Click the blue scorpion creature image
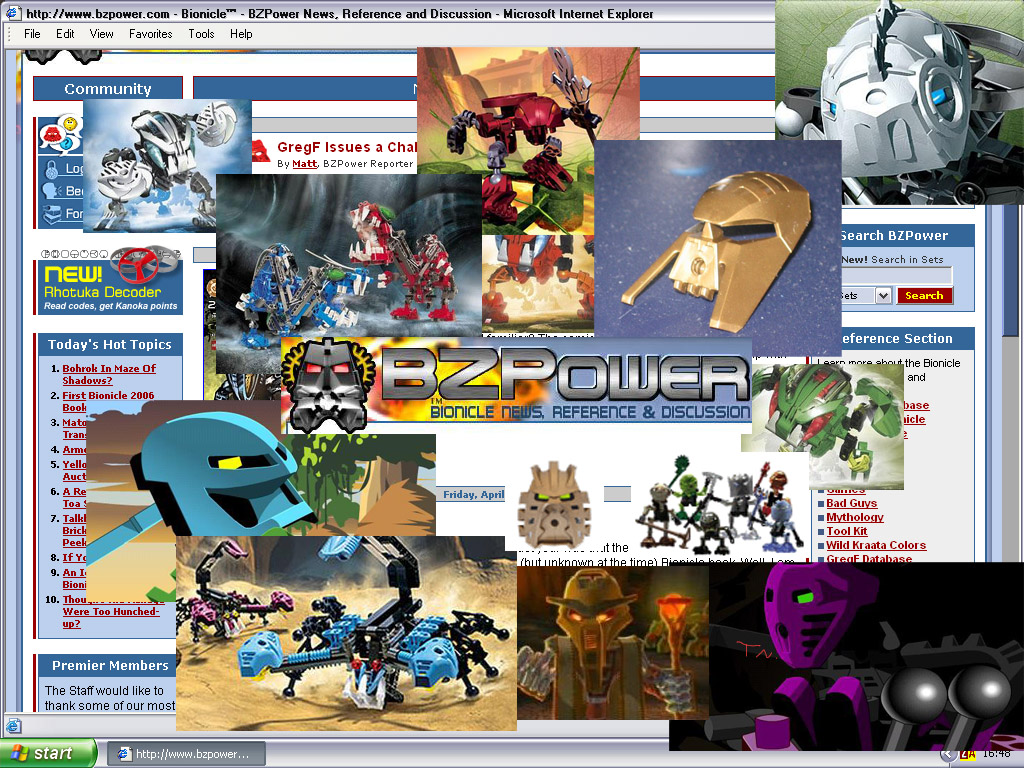Image resolution: width=1024 pixels, height=768 pixels. (x=346, y=633)
